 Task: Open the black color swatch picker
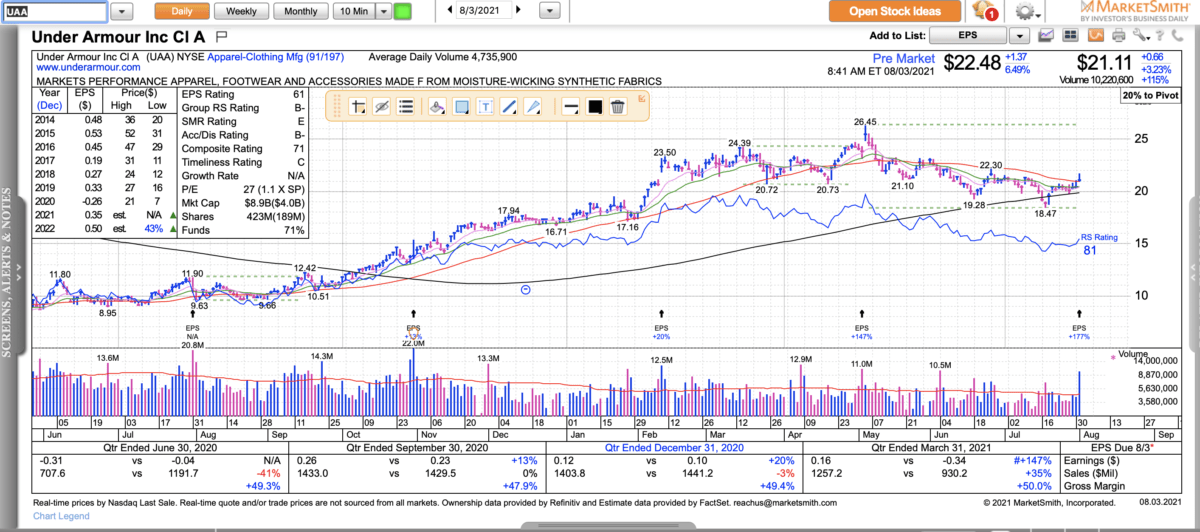pyautogui.click(x=594, y=107)
